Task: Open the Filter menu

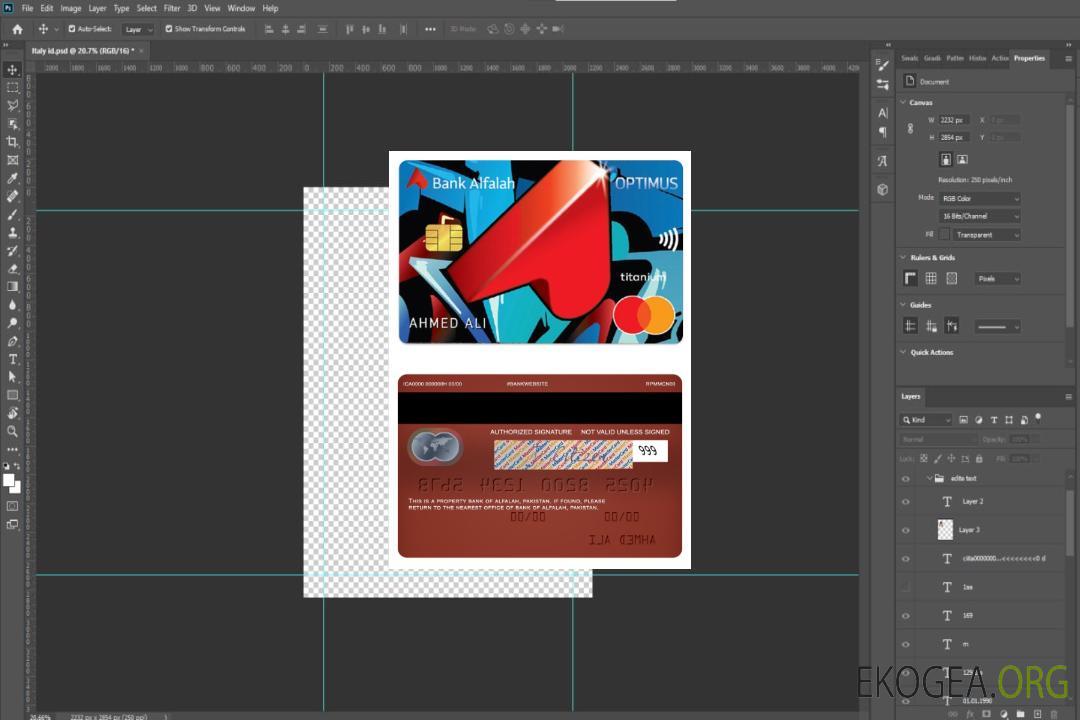Action: [x=172, y=8]
